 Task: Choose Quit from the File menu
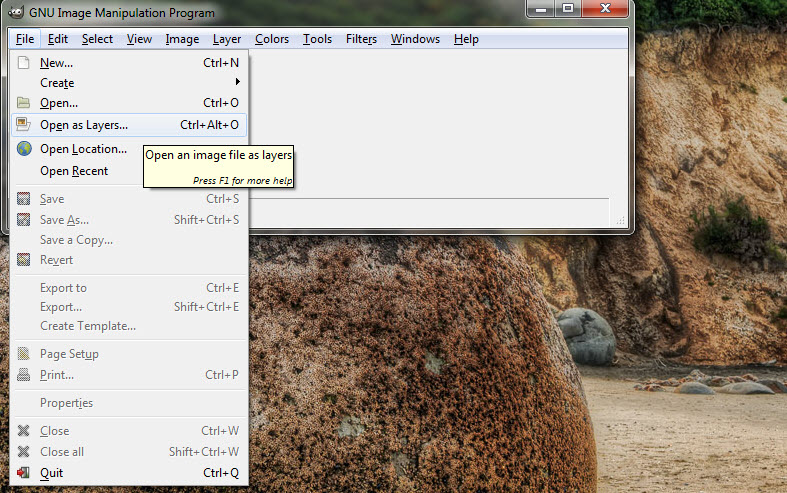click(129, 473)
